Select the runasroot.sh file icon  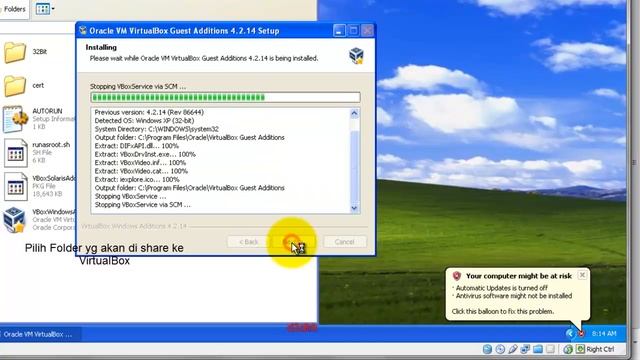[x=16, y=153]
